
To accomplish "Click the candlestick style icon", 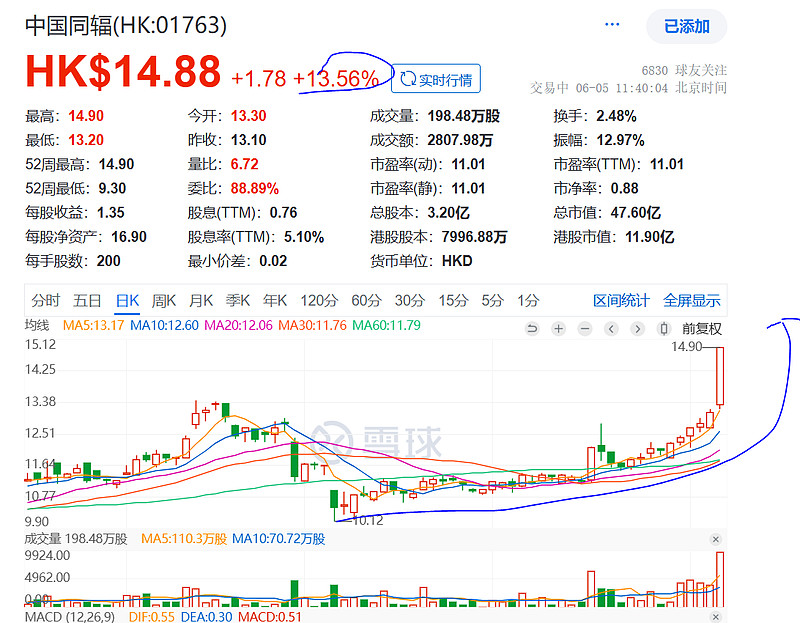I will tap(664, 329).
